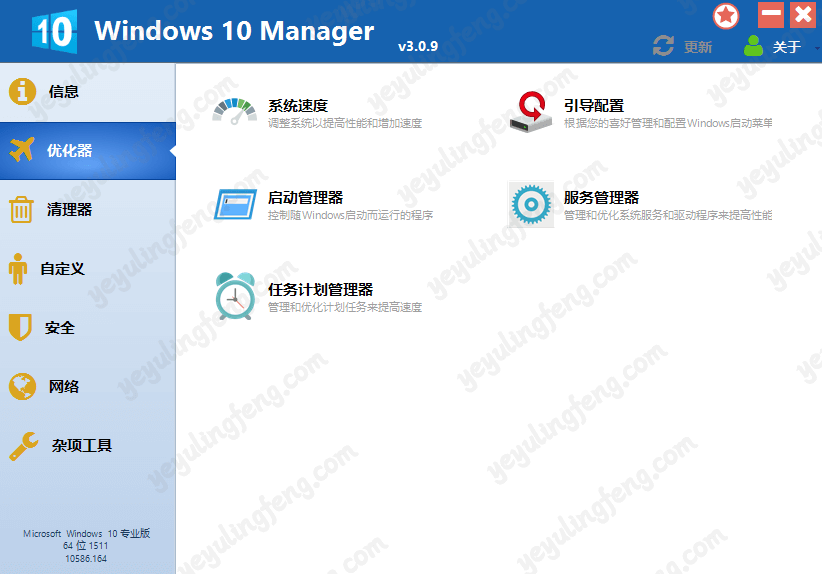Open the 任务计划管理器 title
The width and height of the screenshot is (822, 574).
click(x=320, y=290)
